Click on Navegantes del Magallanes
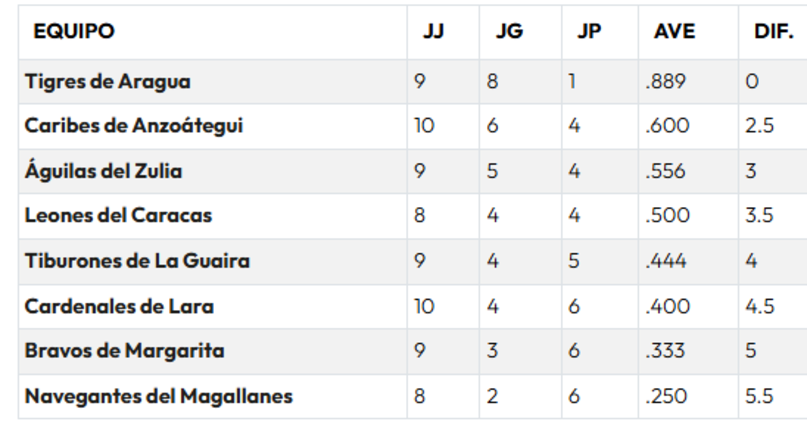The image size is (807, 434). pyautogui.click(x=158, y=396)
